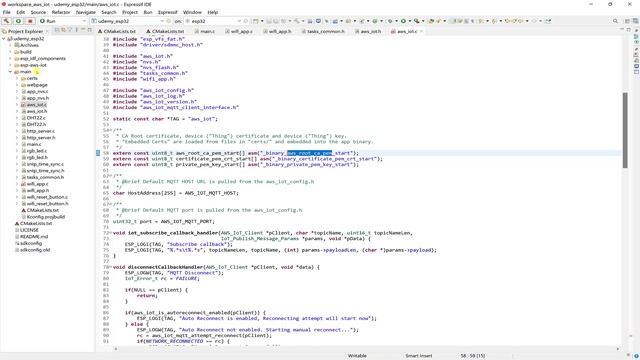Click the editor vertical scrollbar thumb
640x360 pixels.
pyautogui.click(x=625, y=130)
